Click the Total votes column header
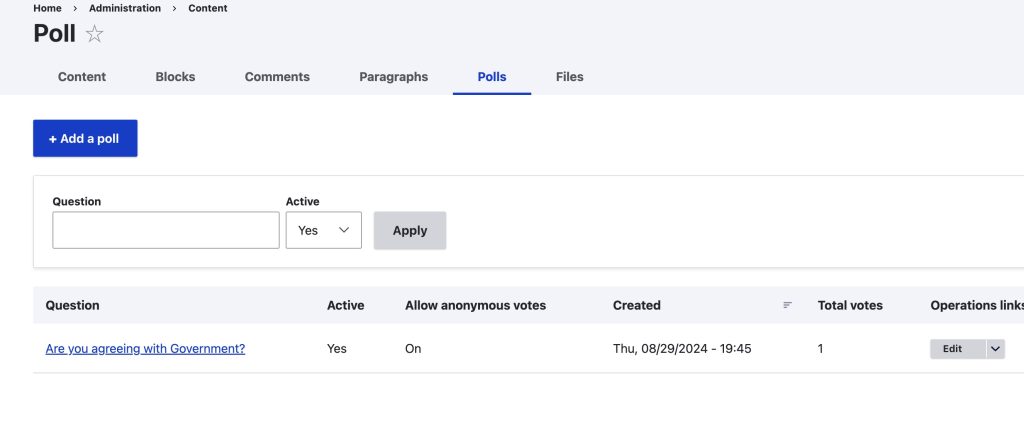The height and width of the screenshot is (427, 1024). [x=850, y=306]
